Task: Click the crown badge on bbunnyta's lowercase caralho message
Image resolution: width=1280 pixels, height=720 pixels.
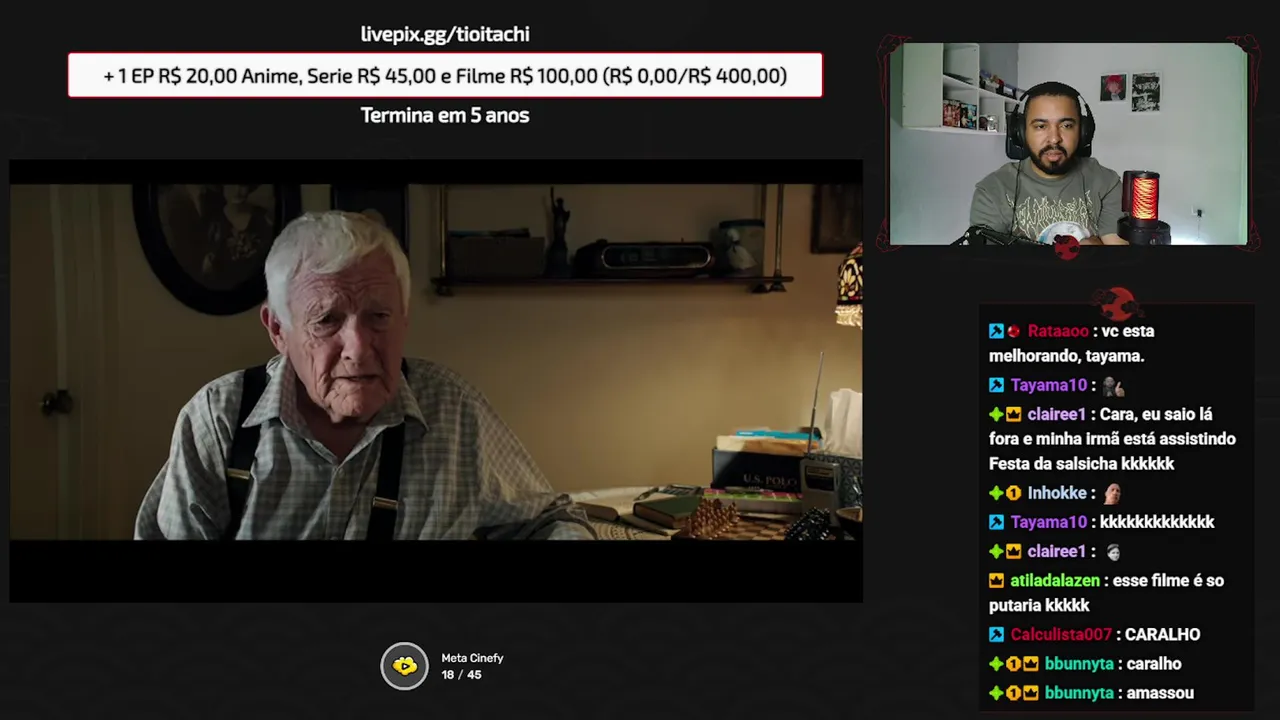Action: point(1030,664)
